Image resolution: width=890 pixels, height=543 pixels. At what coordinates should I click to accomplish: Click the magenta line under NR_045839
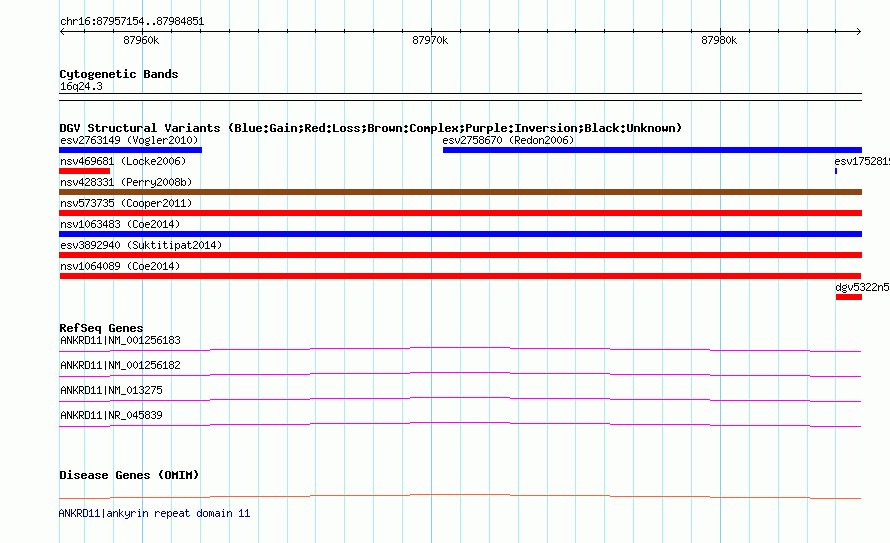(x=460, y=424)
